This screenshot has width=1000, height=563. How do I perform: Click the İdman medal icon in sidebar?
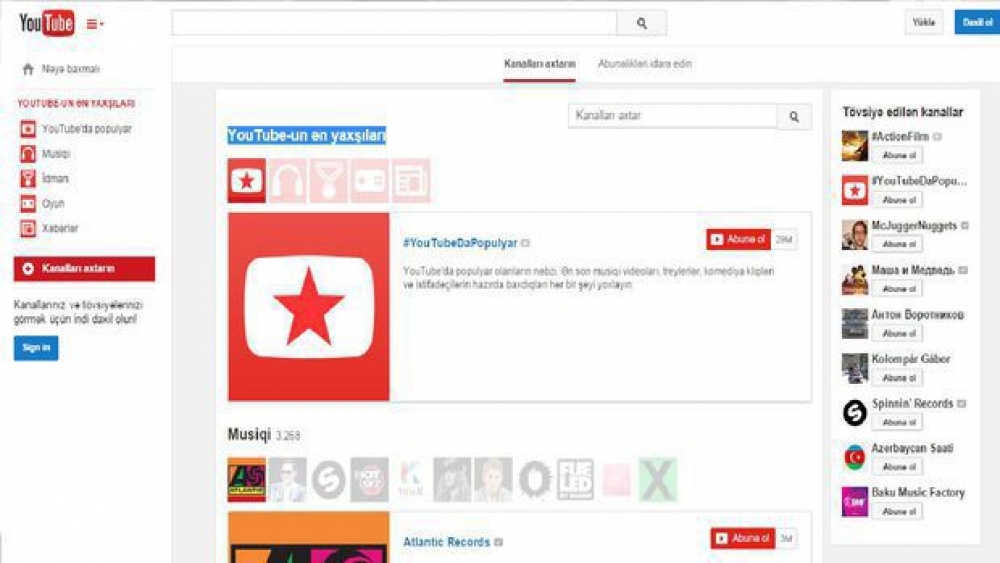coord(28,179)
